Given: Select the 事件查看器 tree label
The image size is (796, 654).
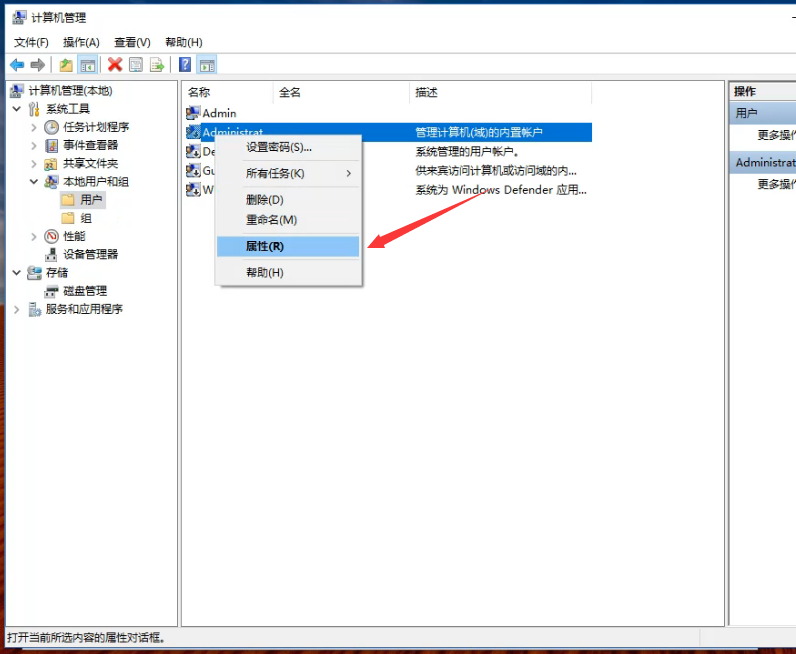Looking at the screenshot, I should 91,145.
